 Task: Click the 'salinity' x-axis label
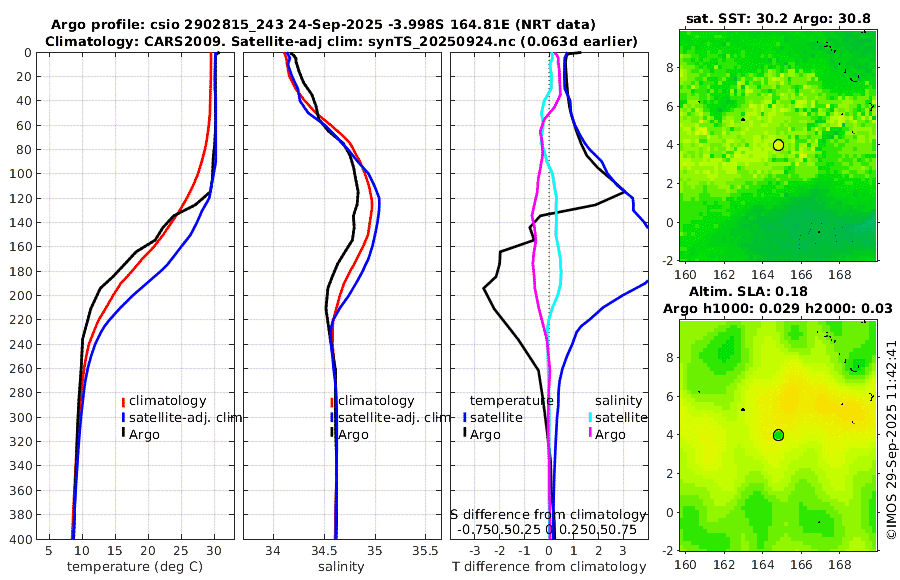[x=341, y=567]
